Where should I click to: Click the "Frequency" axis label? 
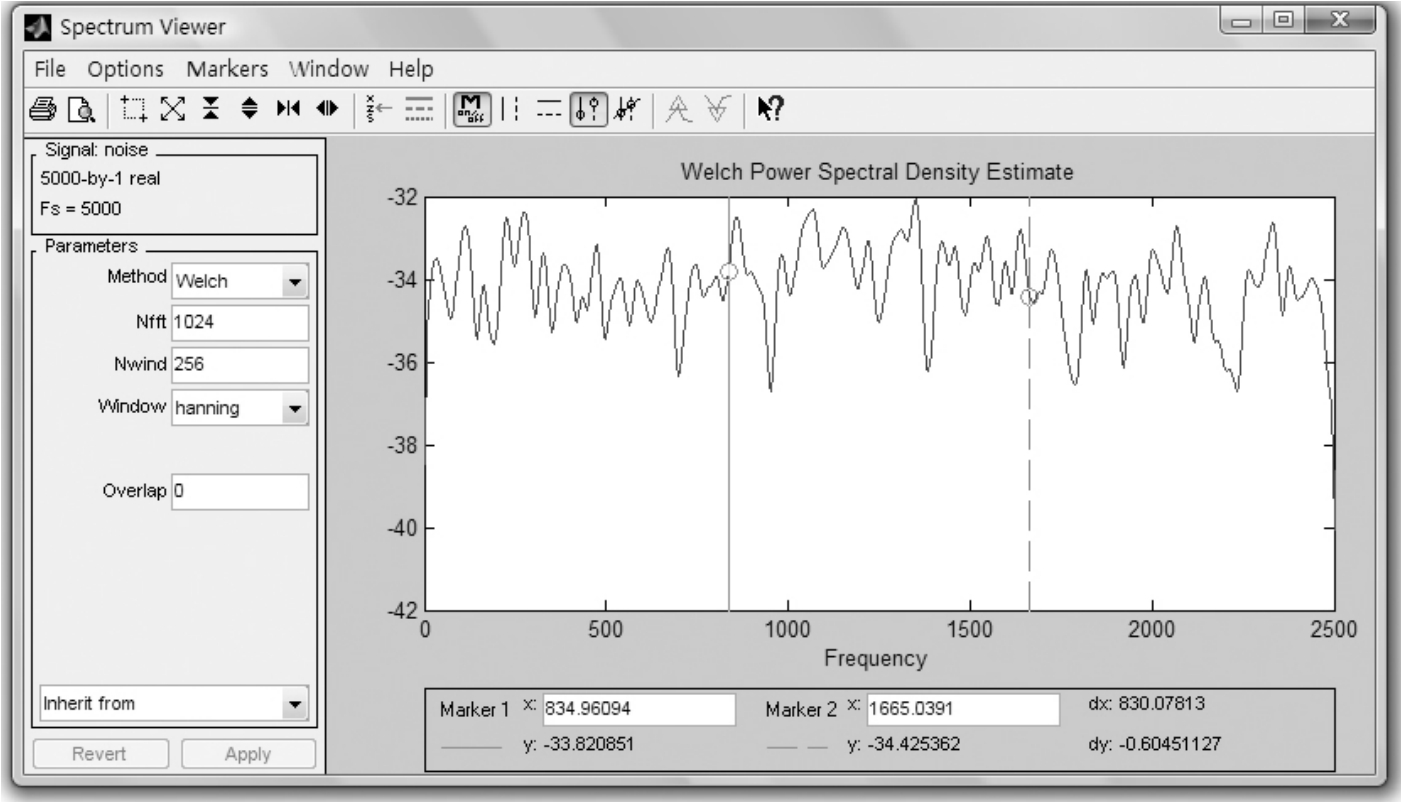(x=875, y=659)
